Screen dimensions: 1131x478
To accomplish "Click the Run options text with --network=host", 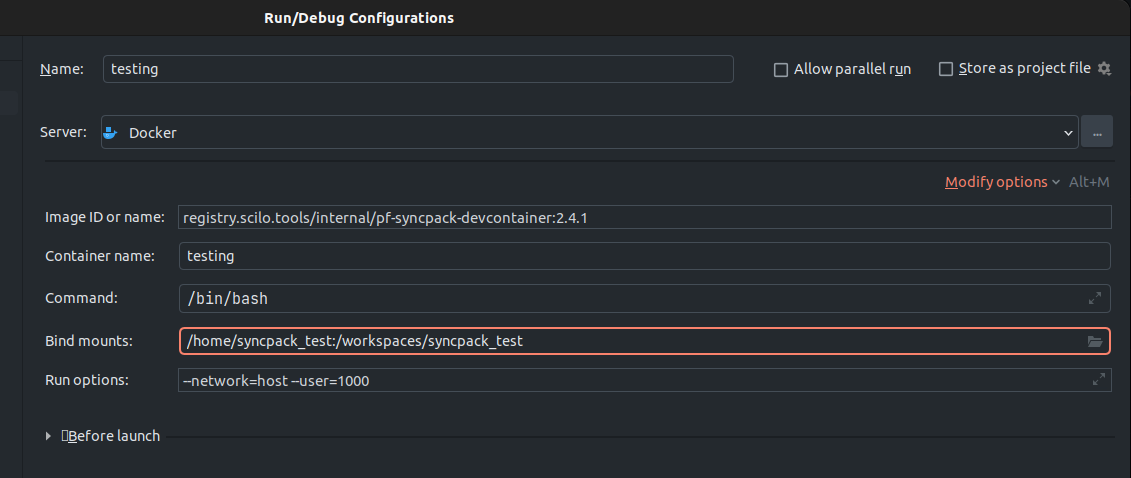I will [x=276, y=381].
